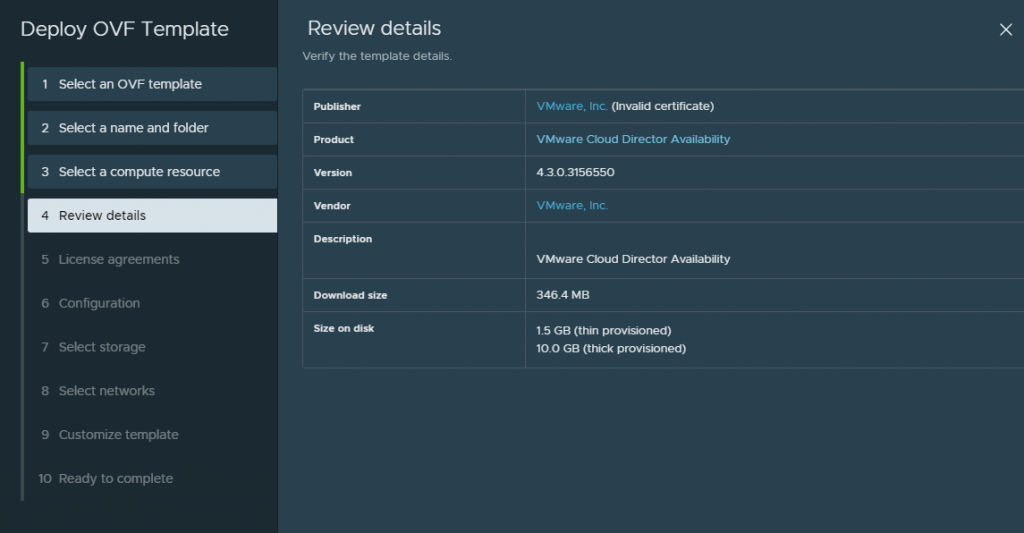This screenshot has height=533, width=1024.
Task: Open the VMware Cloud Director Availability product link
Action: pos(633,139)
